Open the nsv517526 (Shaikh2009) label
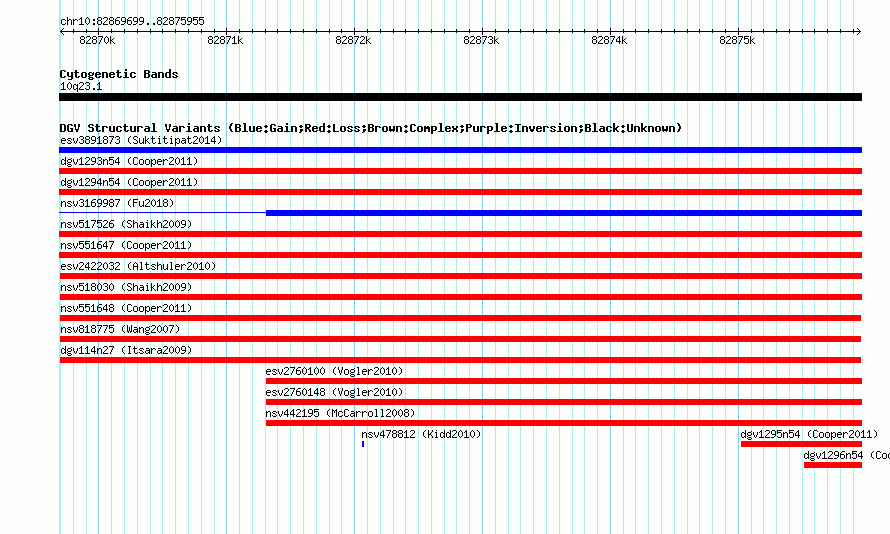The image size is (890, 534). (126, 224)
